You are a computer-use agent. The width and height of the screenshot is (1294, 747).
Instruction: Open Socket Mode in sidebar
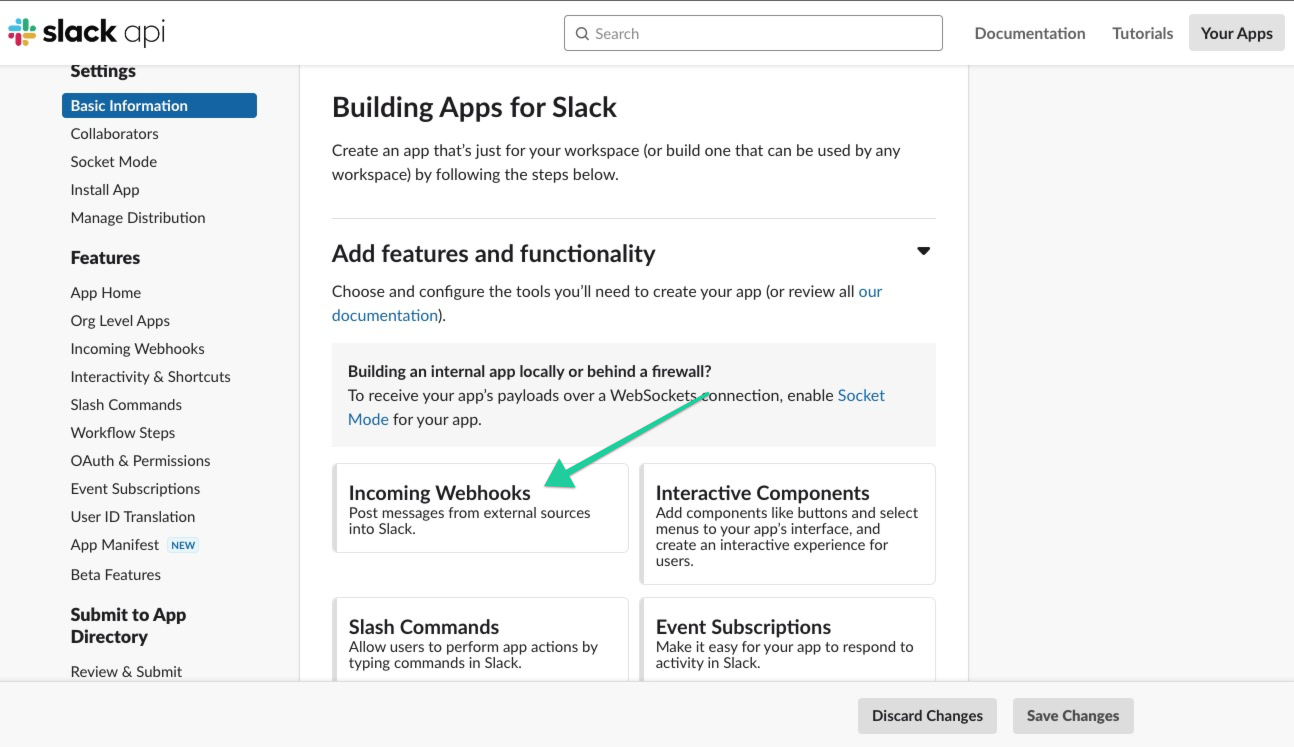click(x=113, y=161)
